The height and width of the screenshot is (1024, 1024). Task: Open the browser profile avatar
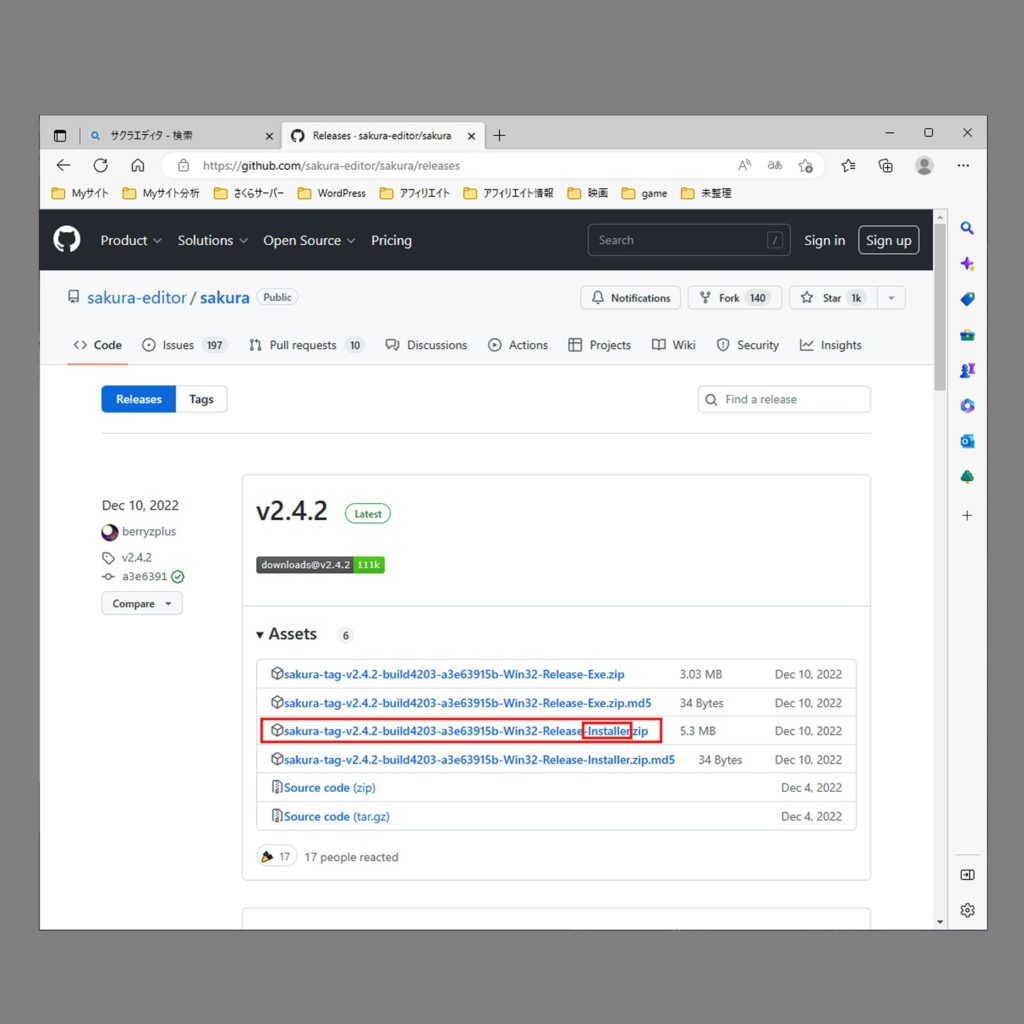coord(924,165)
